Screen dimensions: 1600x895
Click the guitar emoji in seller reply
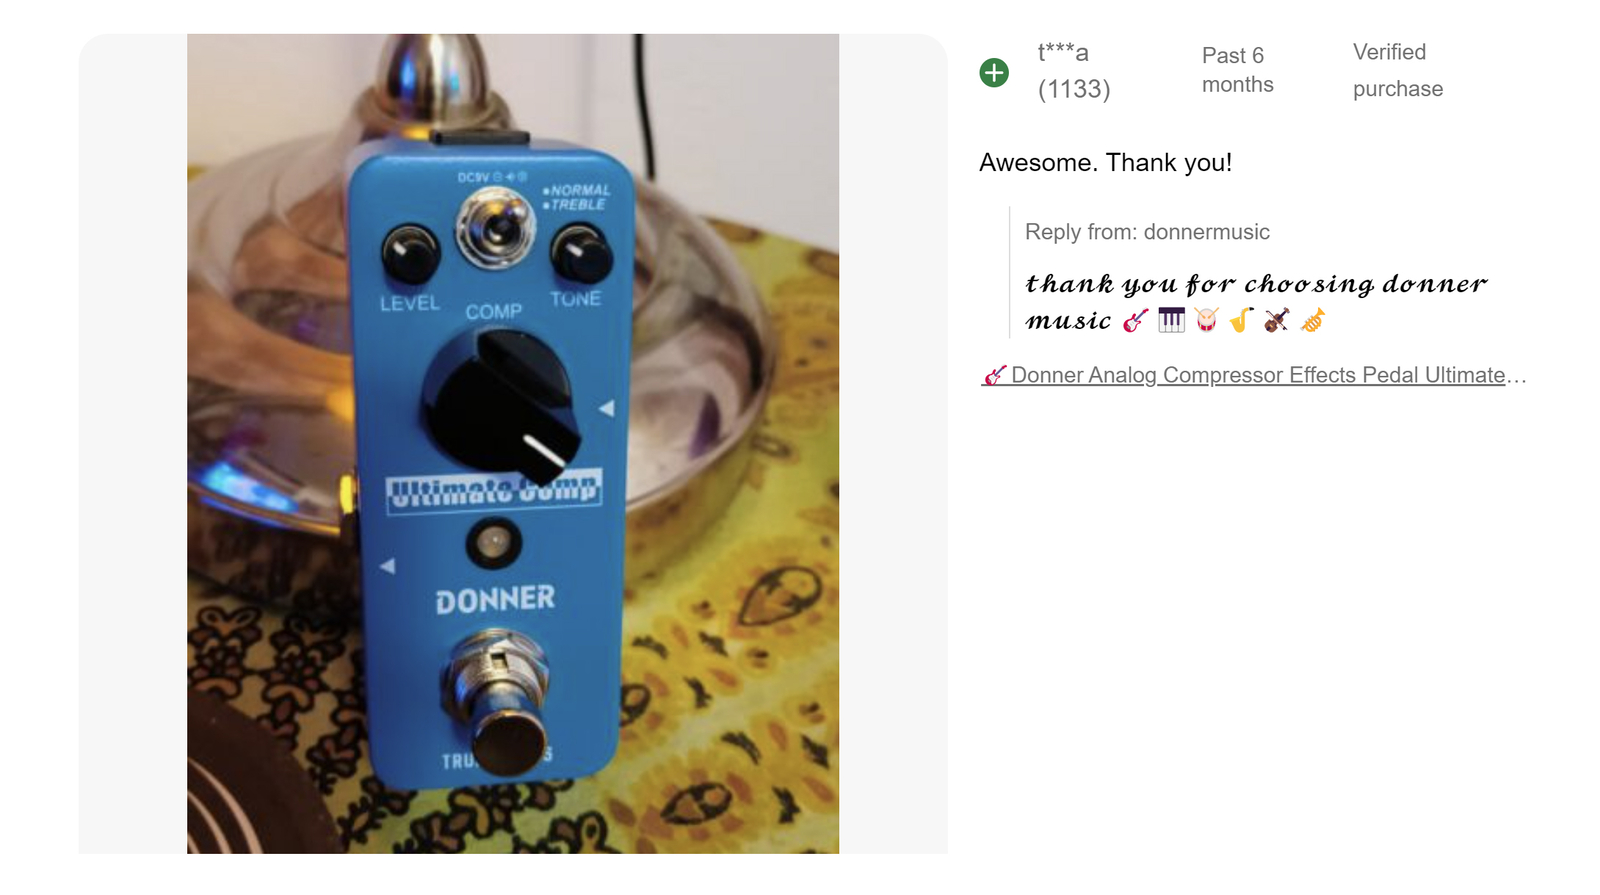click(1135, 320)
